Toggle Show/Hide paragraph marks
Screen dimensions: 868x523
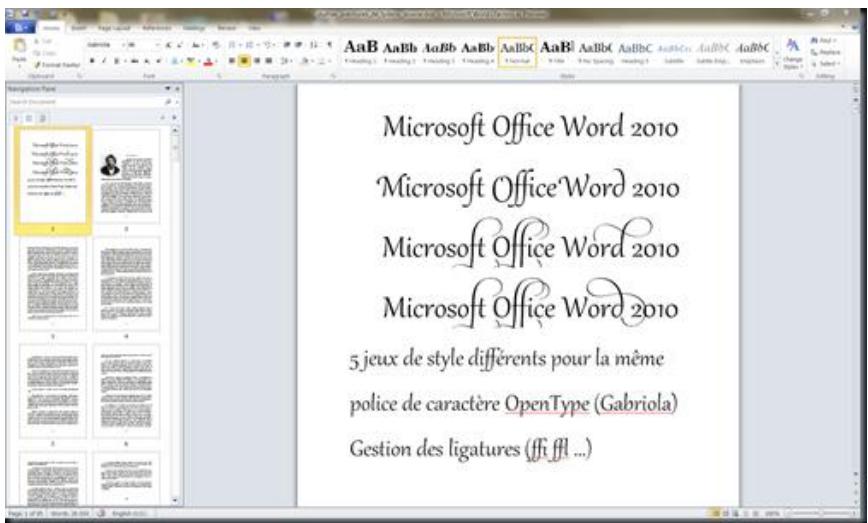click(329, 45)
